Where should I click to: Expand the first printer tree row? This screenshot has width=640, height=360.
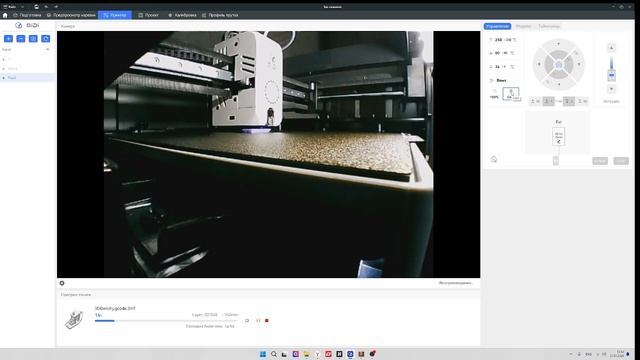click(4, 60)
